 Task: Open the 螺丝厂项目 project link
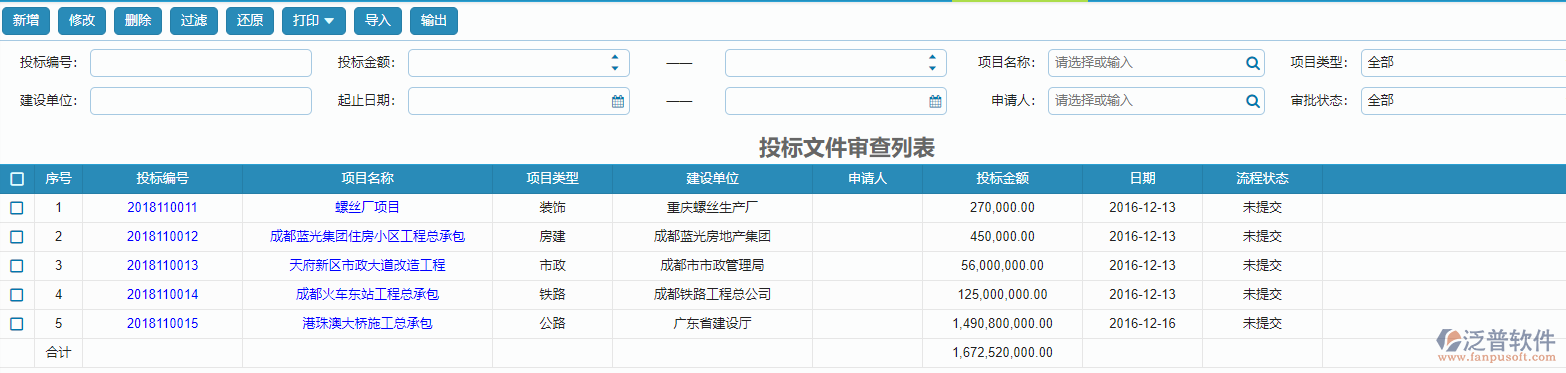367,208
